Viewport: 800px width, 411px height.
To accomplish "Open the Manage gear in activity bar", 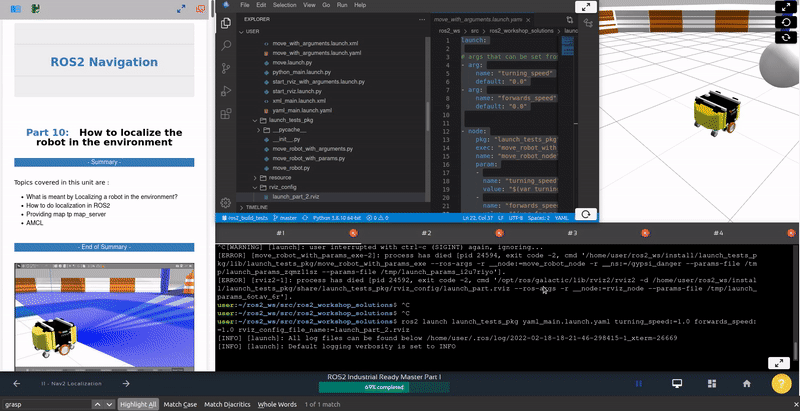I will click(226, 202).
